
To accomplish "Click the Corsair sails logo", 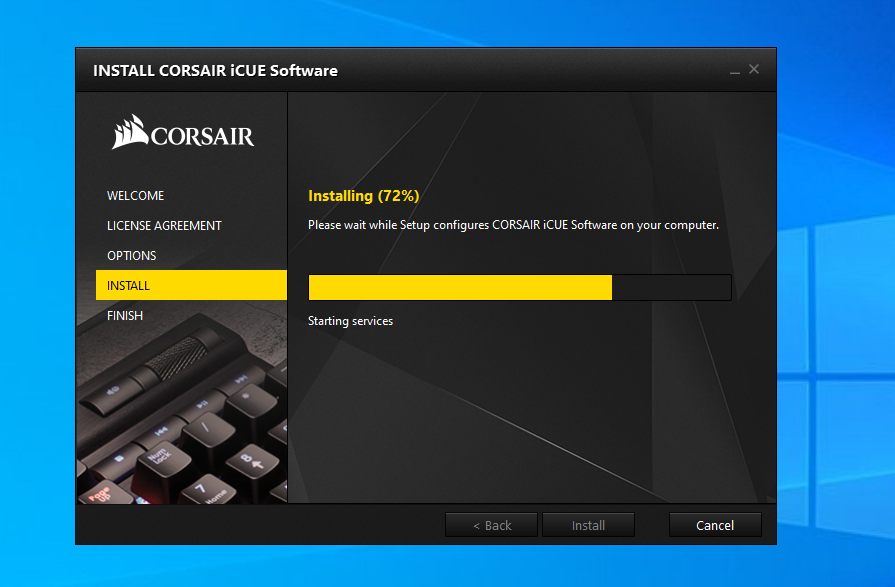I will (x=183, y=132).
